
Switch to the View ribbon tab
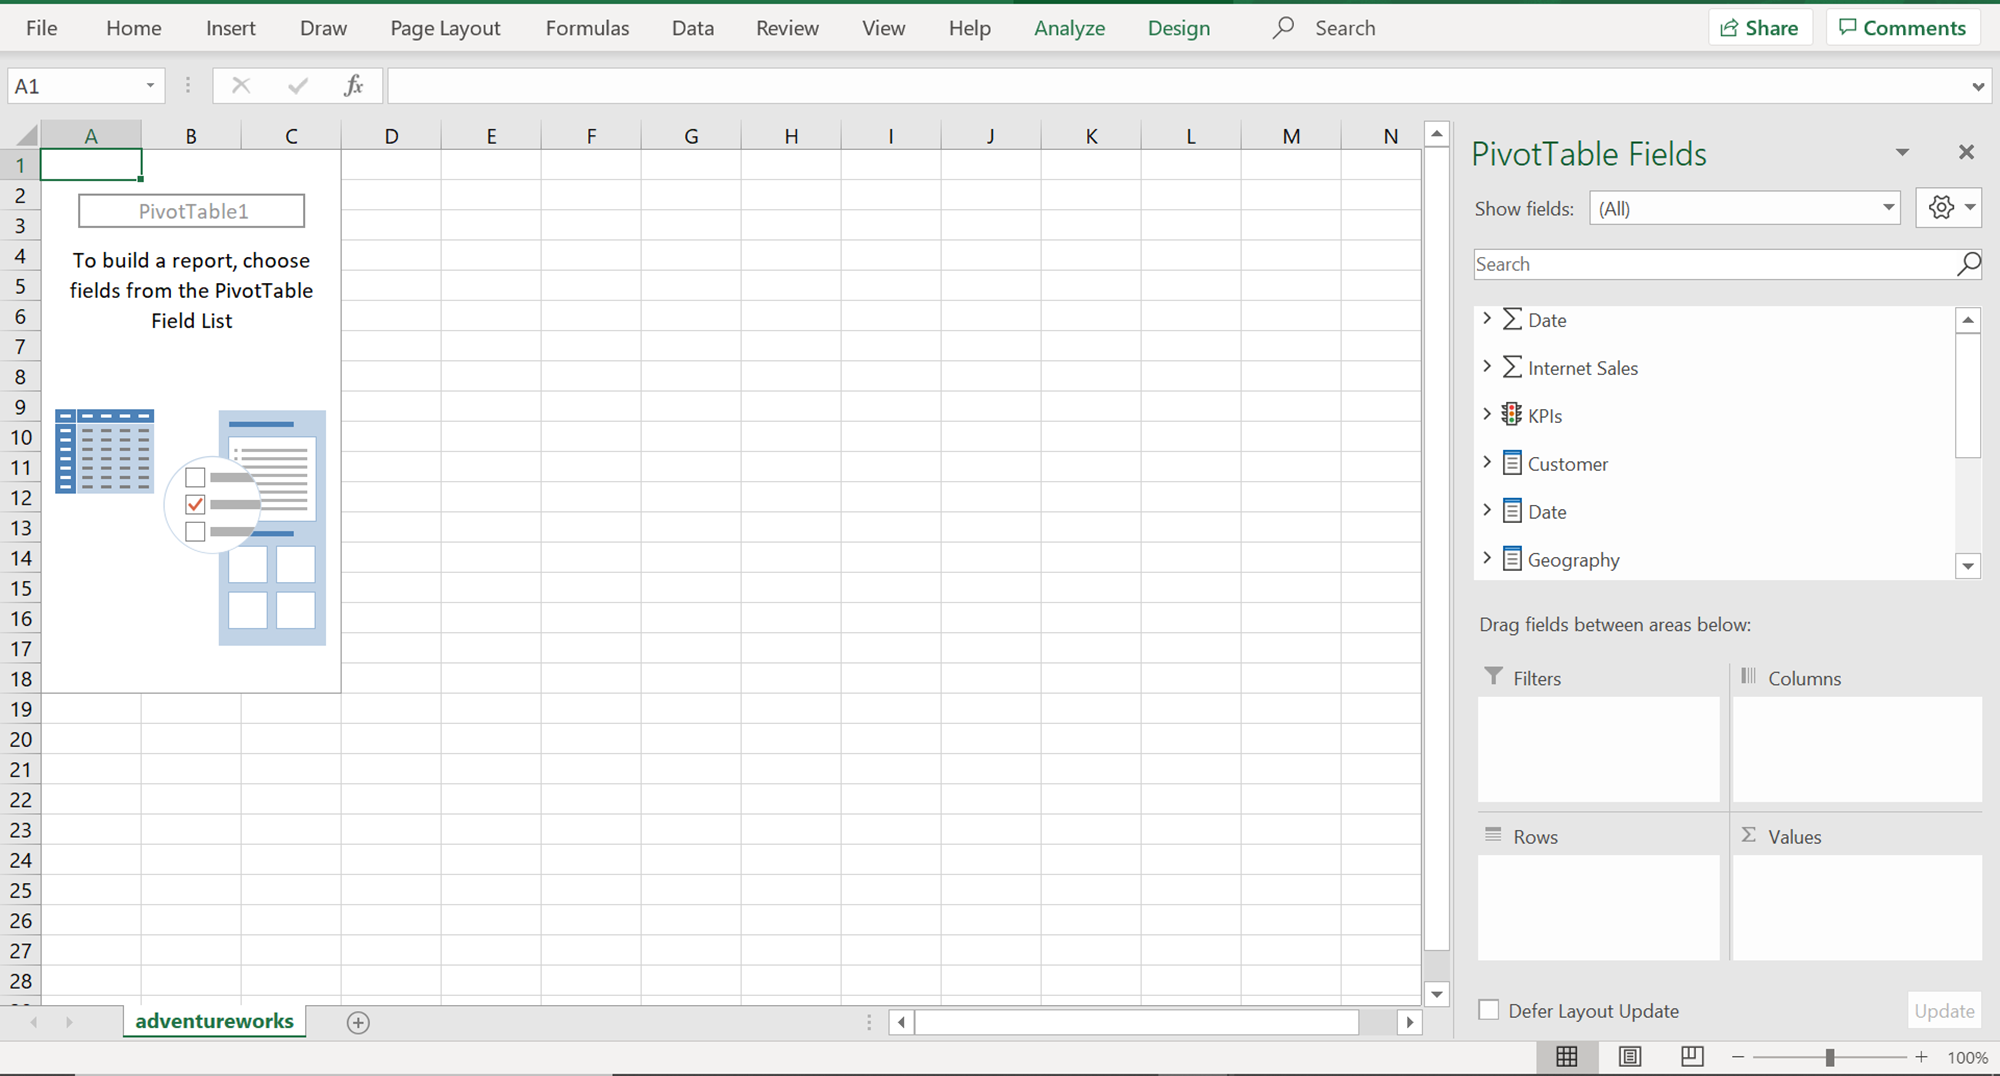coord(883,28)
